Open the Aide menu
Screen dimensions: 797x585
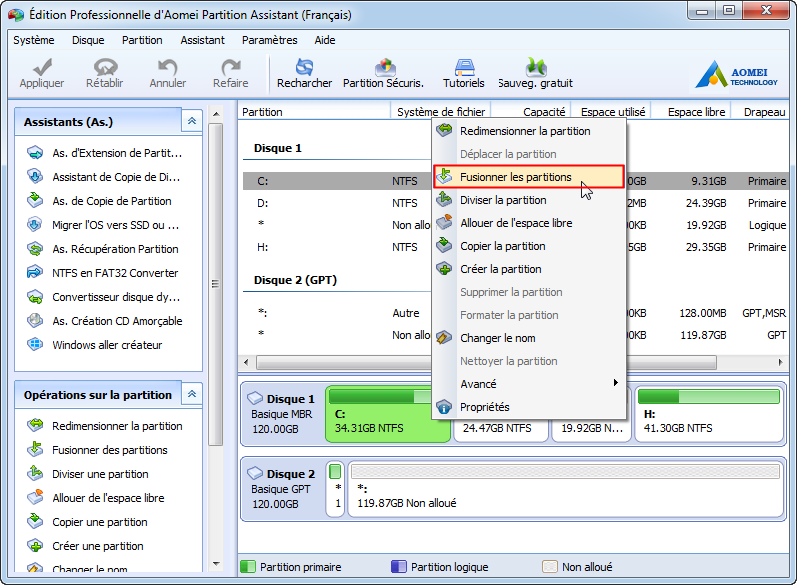[325, 40]
